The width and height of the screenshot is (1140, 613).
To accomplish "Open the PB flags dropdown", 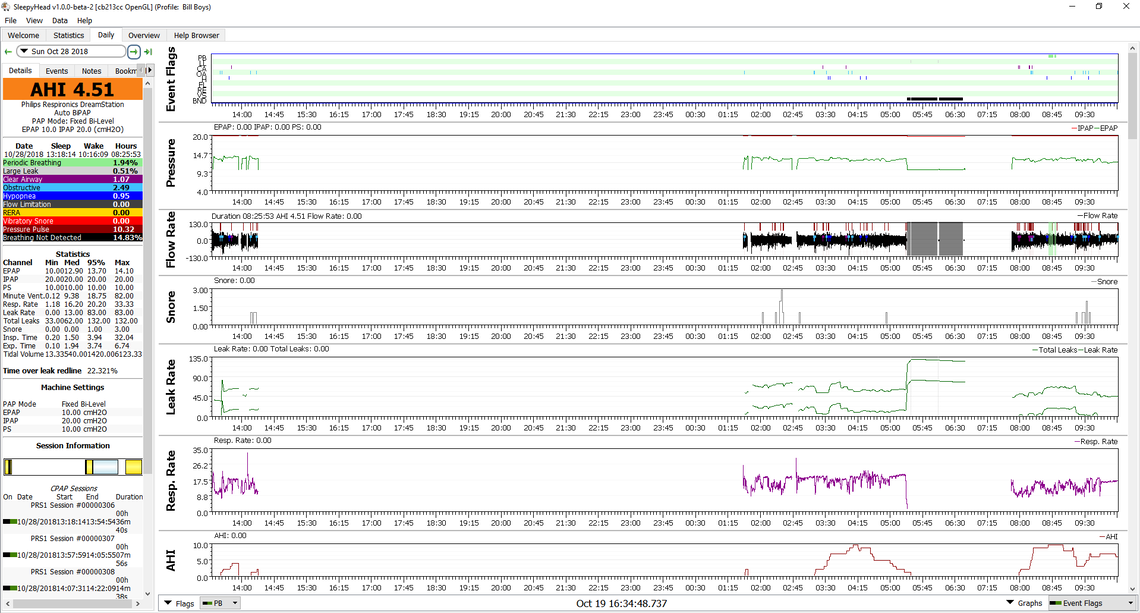I will [220, 604].
